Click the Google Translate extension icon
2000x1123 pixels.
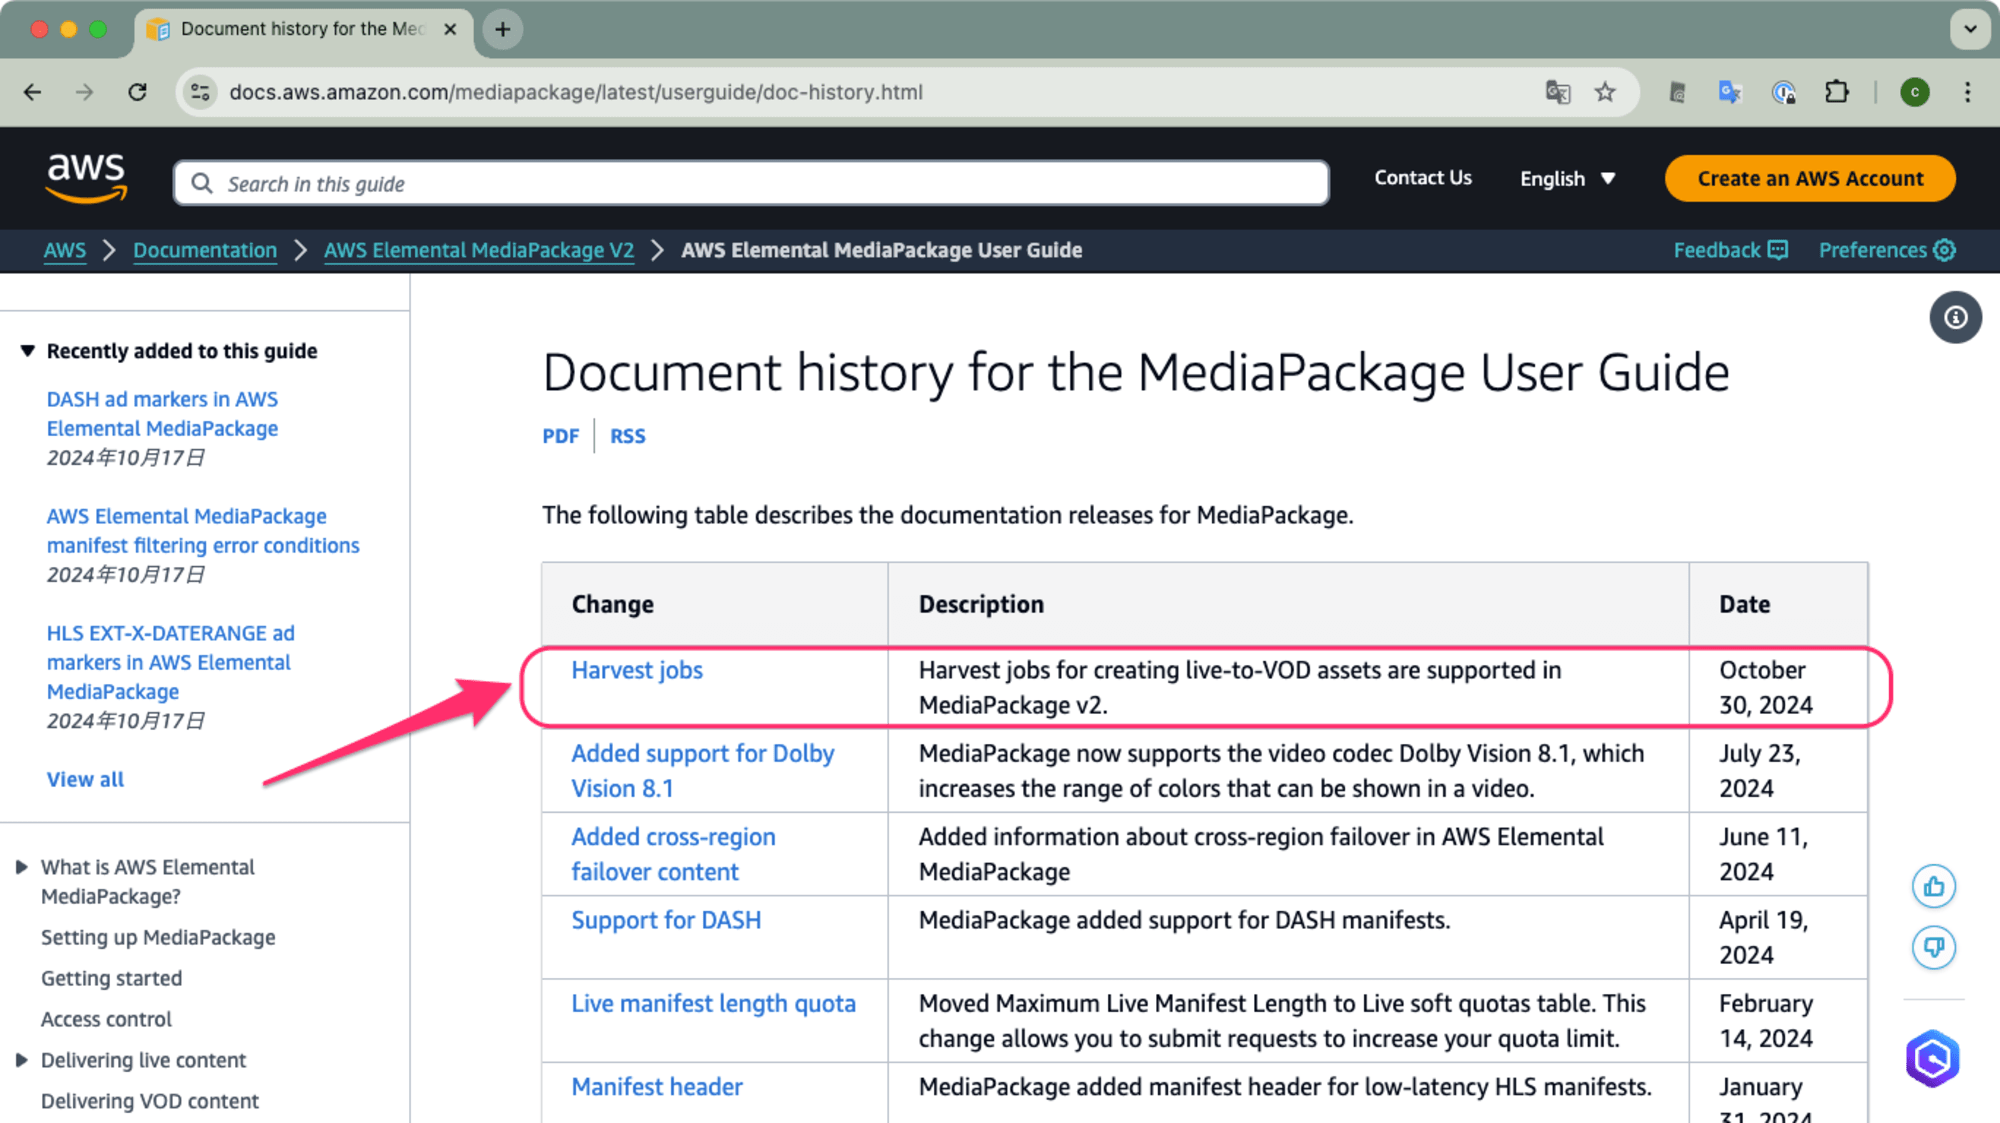point(1730,92)
